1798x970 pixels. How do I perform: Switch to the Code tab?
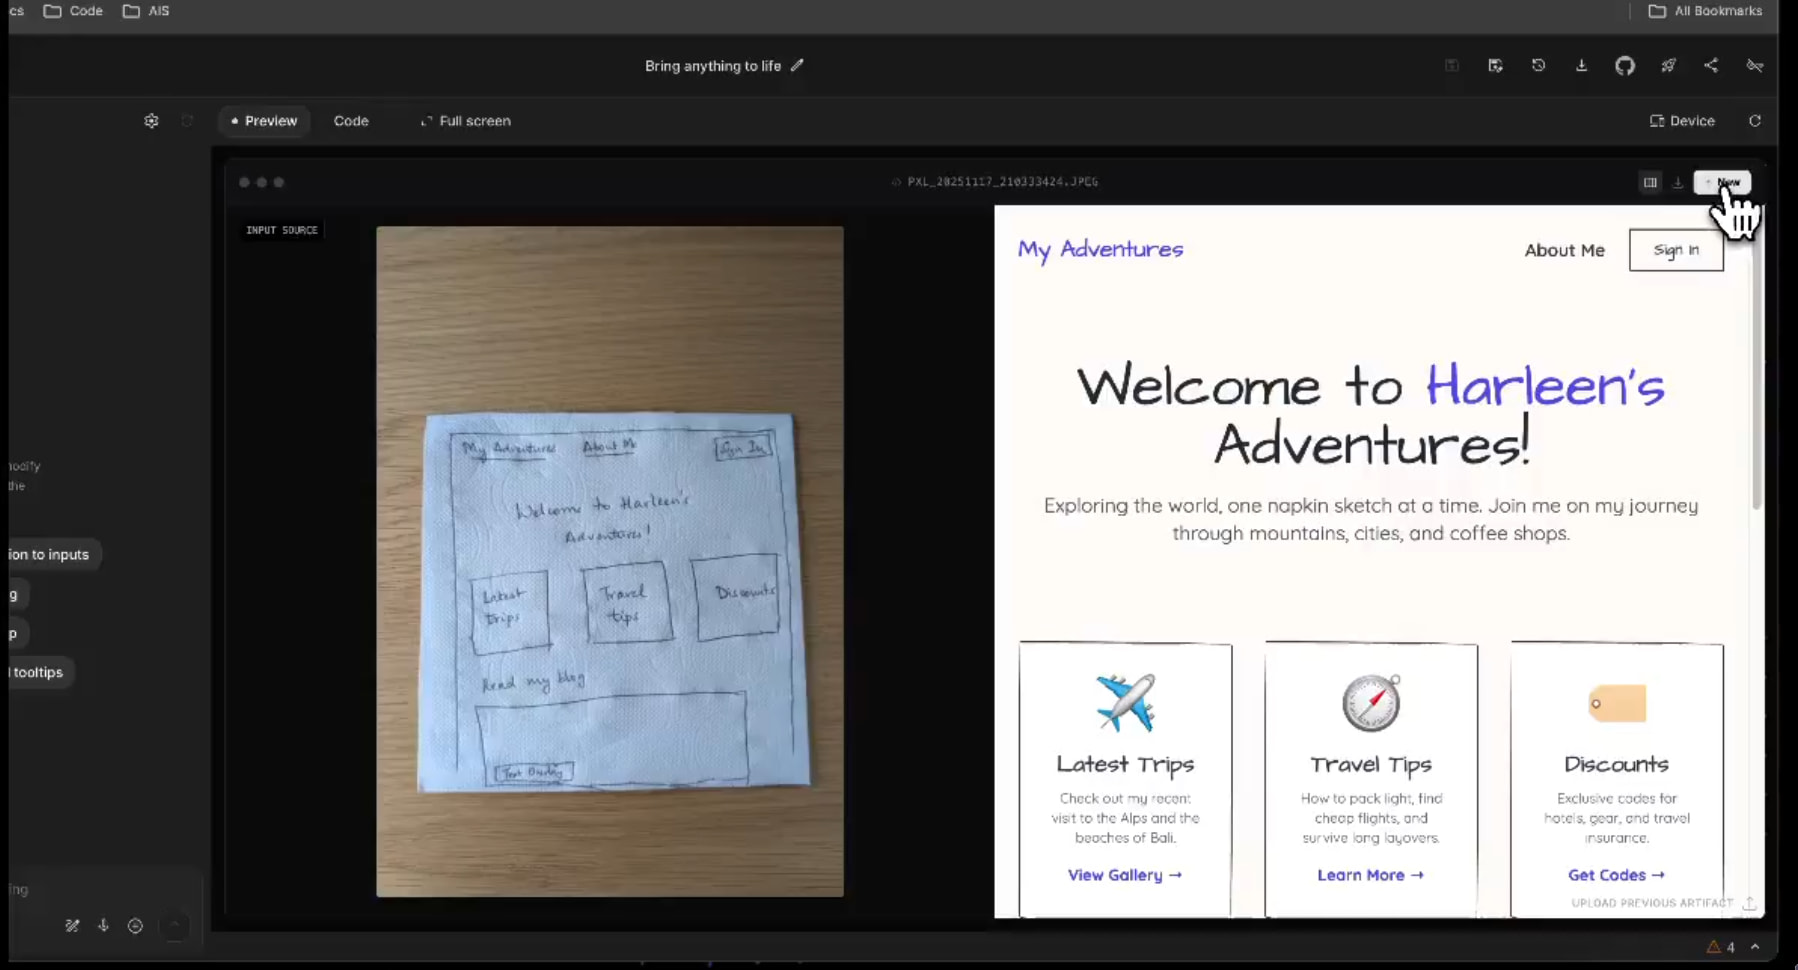pyautogui.click(x=351, y=121)
